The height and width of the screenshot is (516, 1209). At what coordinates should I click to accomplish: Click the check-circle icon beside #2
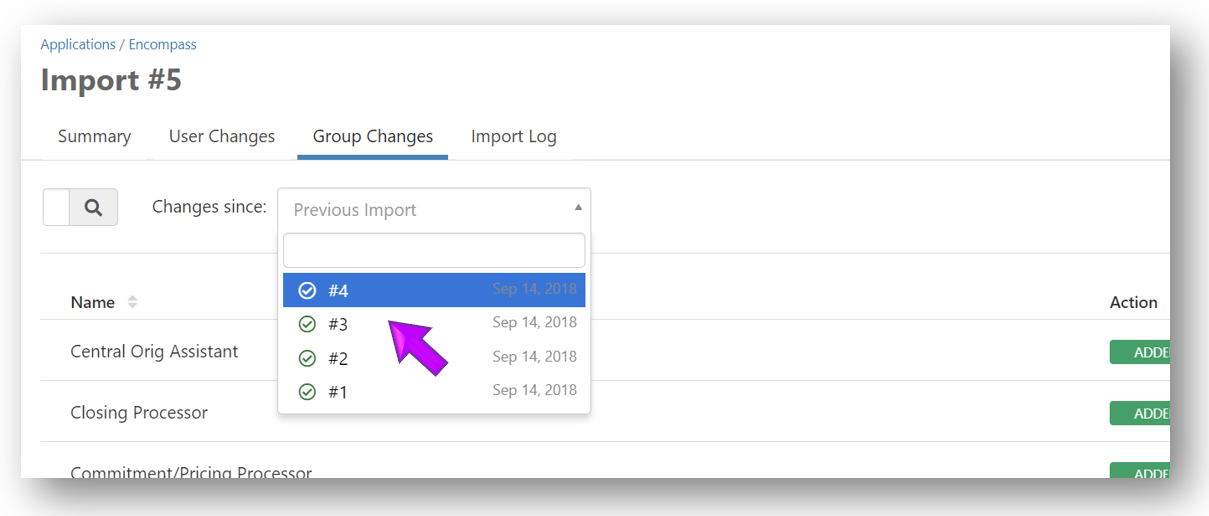tap(307, 358)
